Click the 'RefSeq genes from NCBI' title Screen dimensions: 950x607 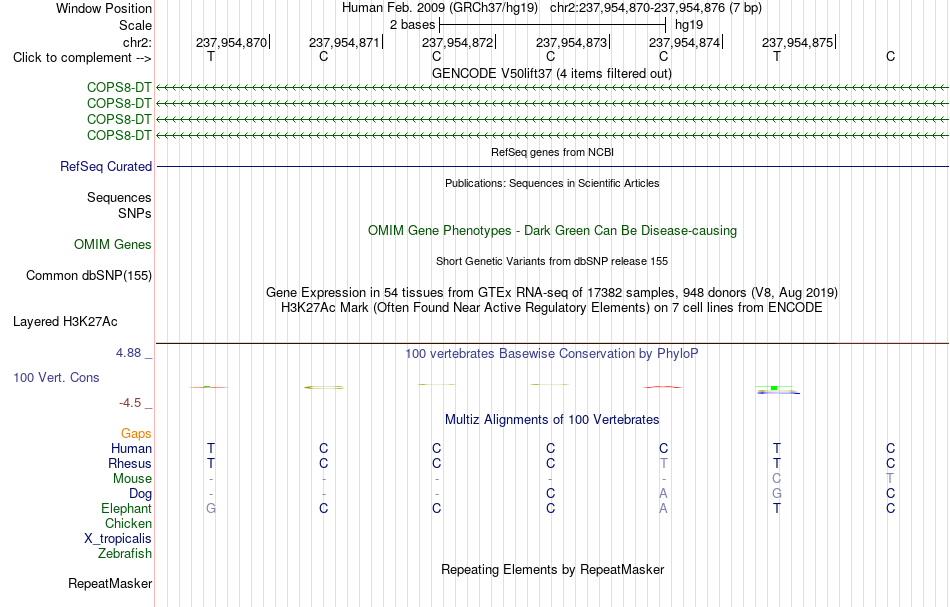[x=552, y=153]
